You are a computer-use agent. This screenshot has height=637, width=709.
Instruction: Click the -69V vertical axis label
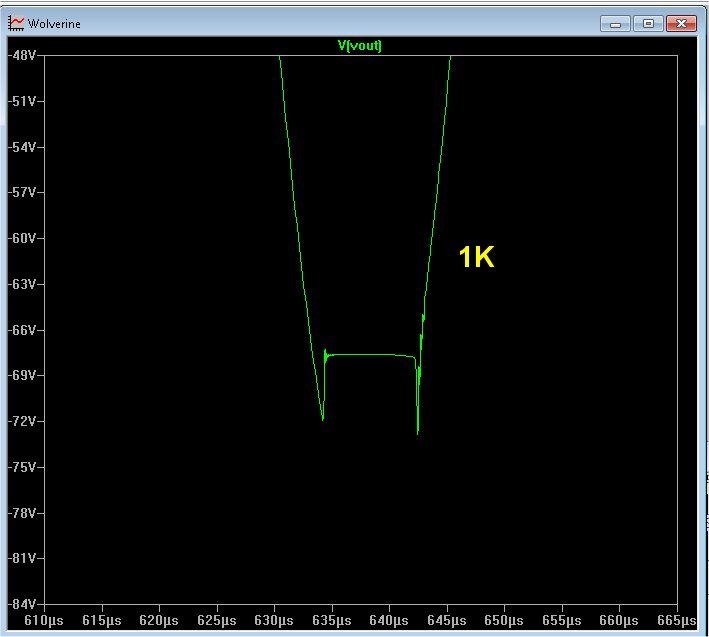22,375
